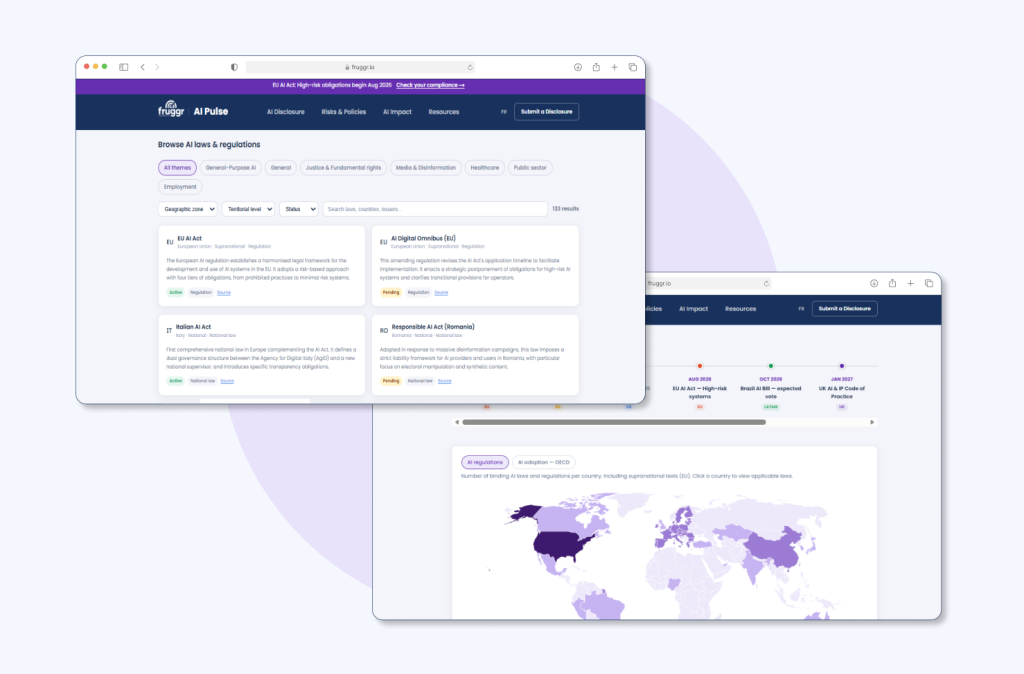
Task: Open Risks & Policies menu in front window
Action: 344,112
